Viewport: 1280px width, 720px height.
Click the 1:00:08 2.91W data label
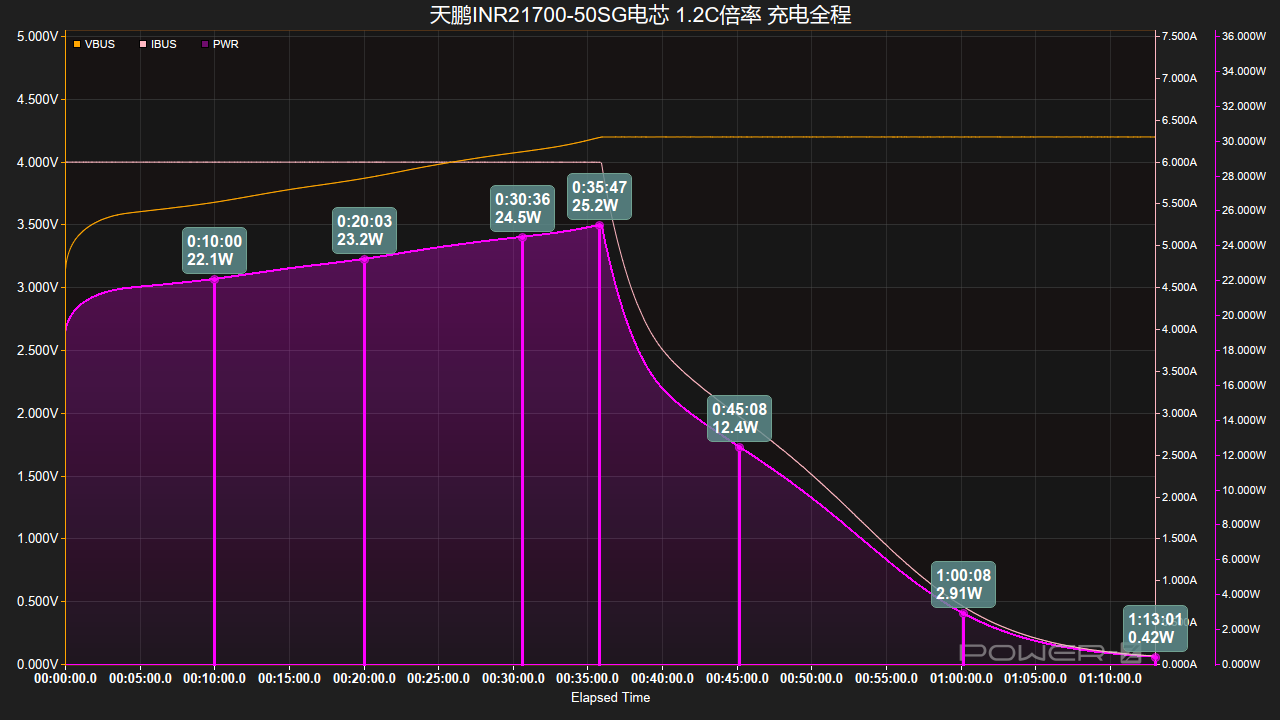[x=963, y=584]
